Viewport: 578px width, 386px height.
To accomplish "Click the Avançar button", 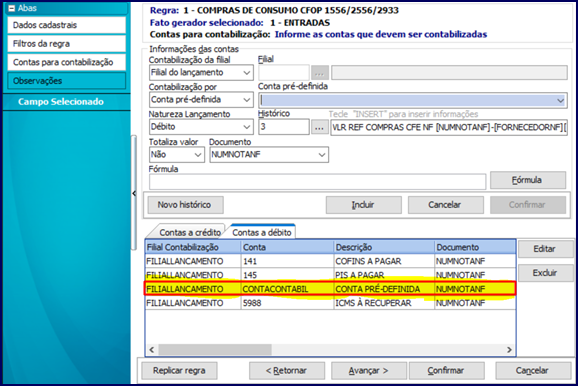I will click(x=369, y=371).
